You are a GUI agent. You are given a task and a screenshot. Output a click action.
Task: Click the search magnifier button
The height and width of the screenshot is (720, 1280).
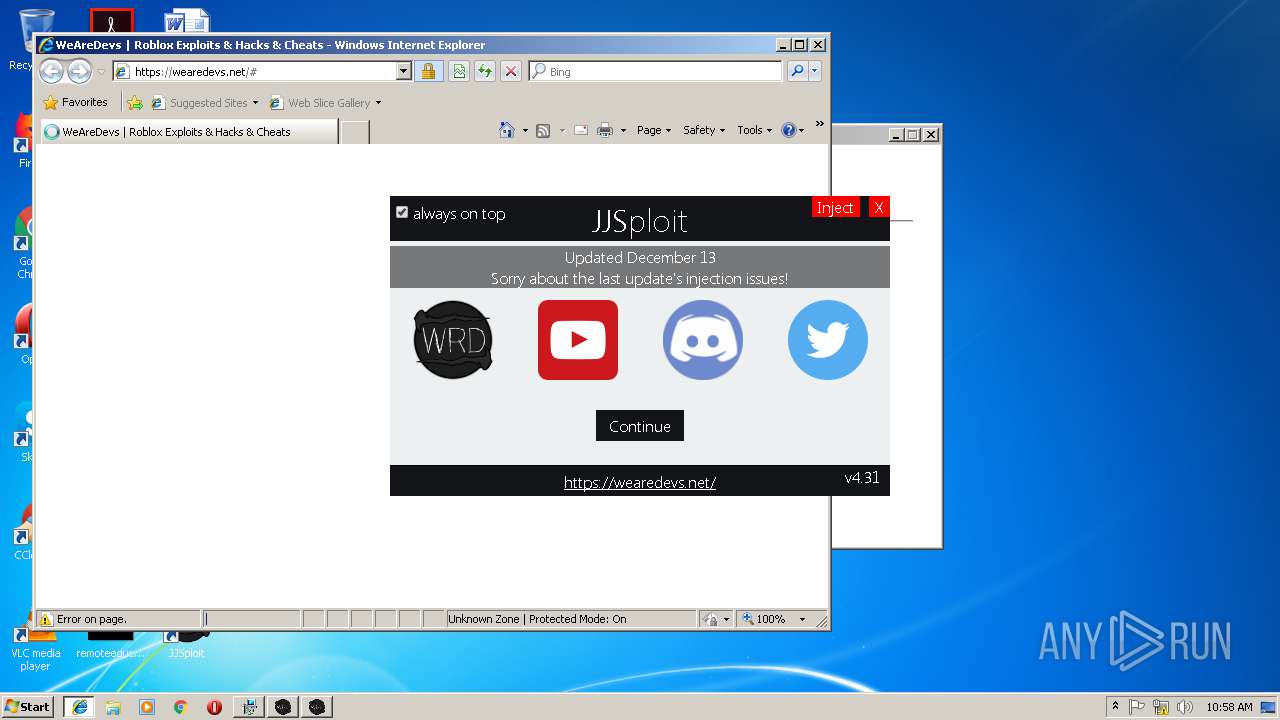(797, 71)
